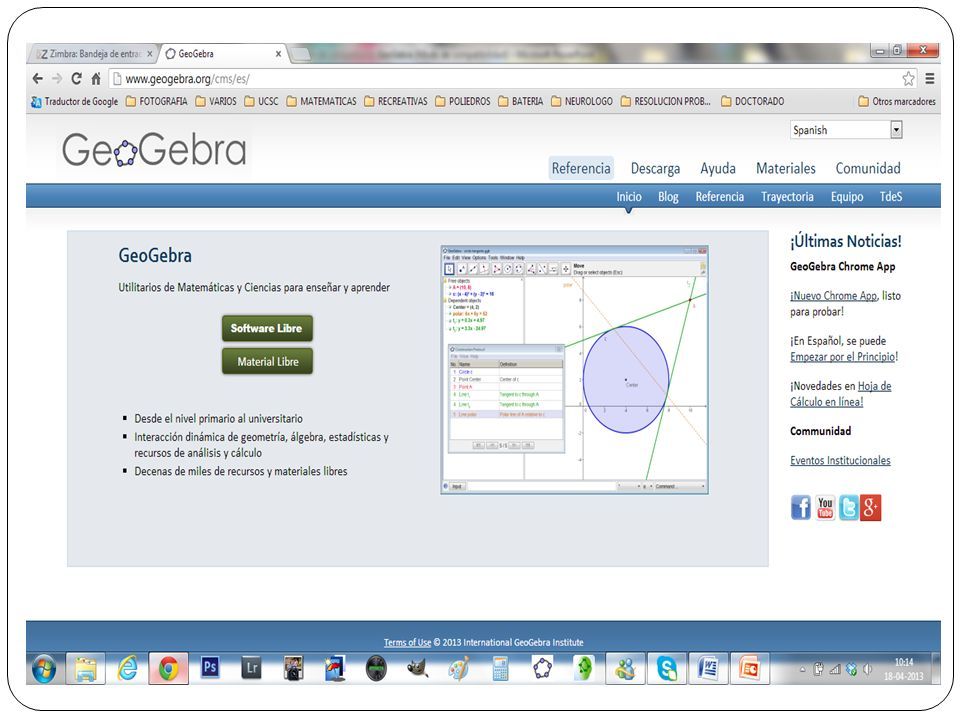
Task: Open GIMP from the taskbar
Action: (x=418, y=667)
